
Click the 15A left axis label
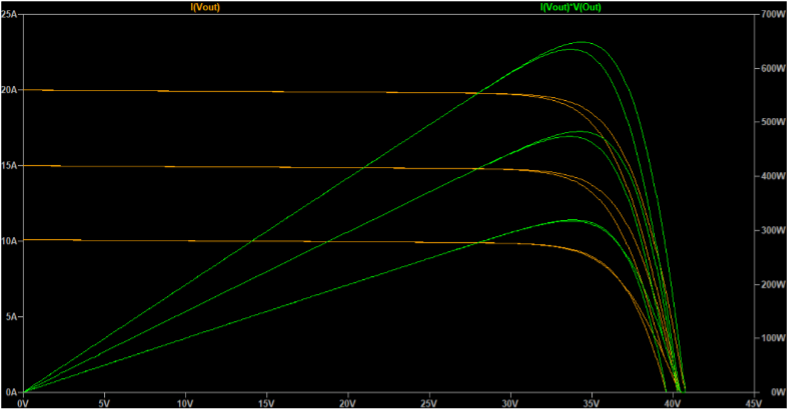(9, 166)
